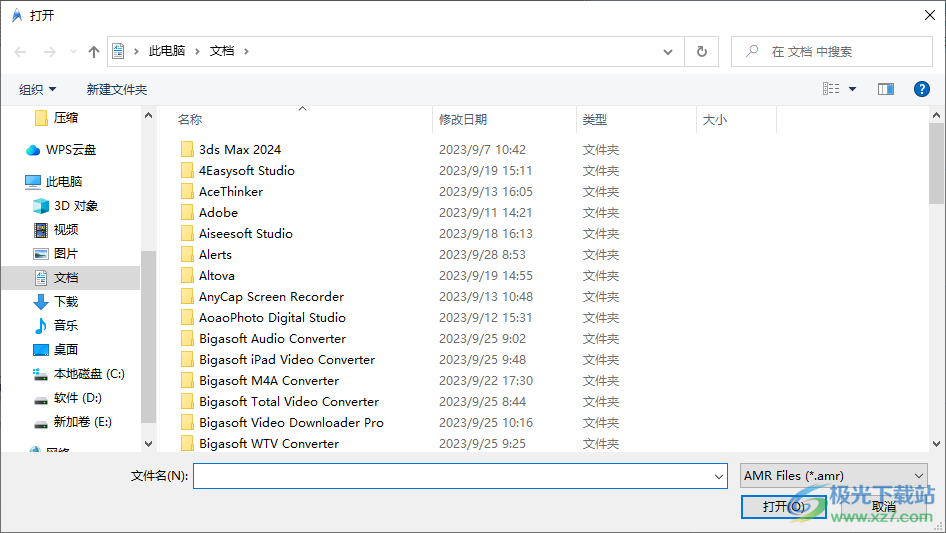Select the 3ds Max 2024 folder icon

[x=187, y=149]
